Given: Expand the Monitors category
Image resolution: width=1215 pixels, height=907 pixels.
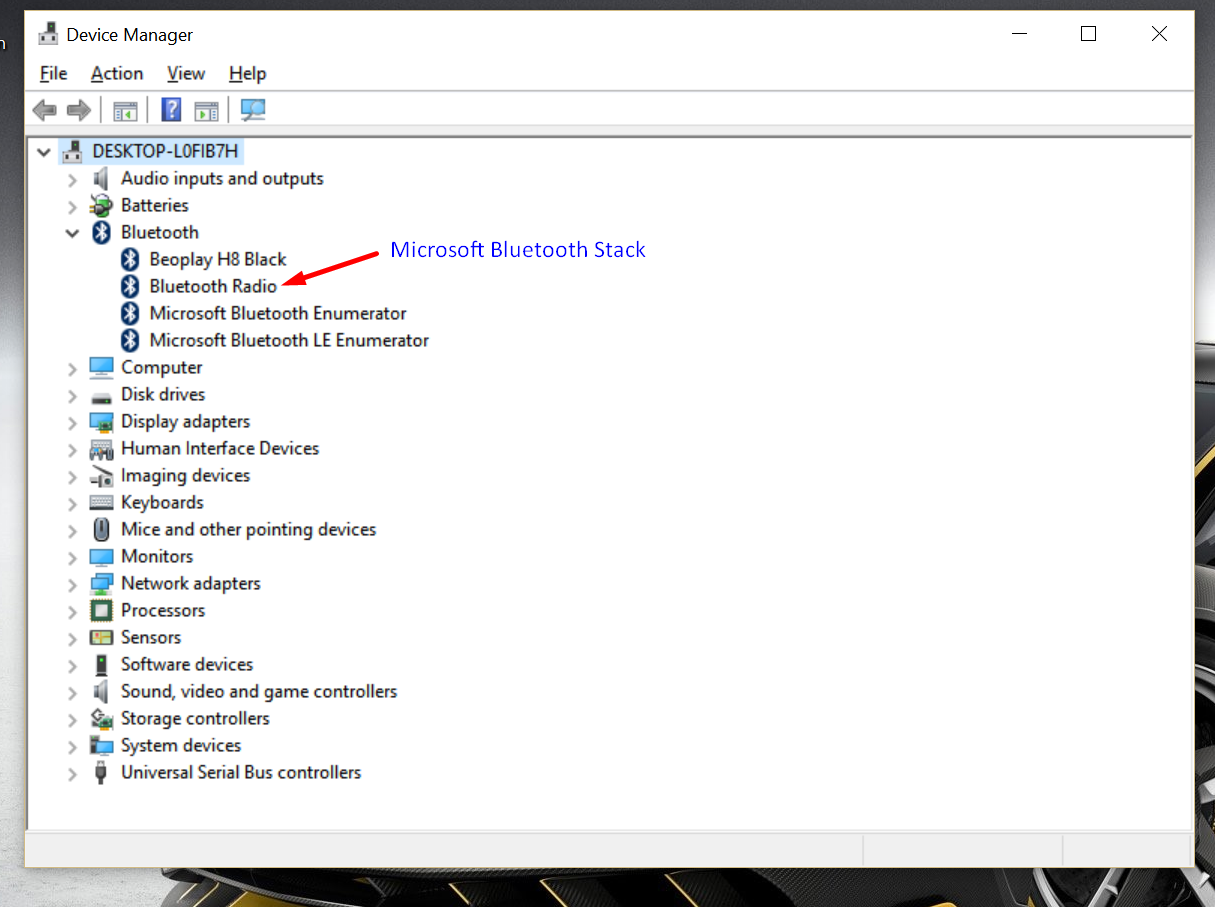Looking at the screenshot, I should coord(72,557).
